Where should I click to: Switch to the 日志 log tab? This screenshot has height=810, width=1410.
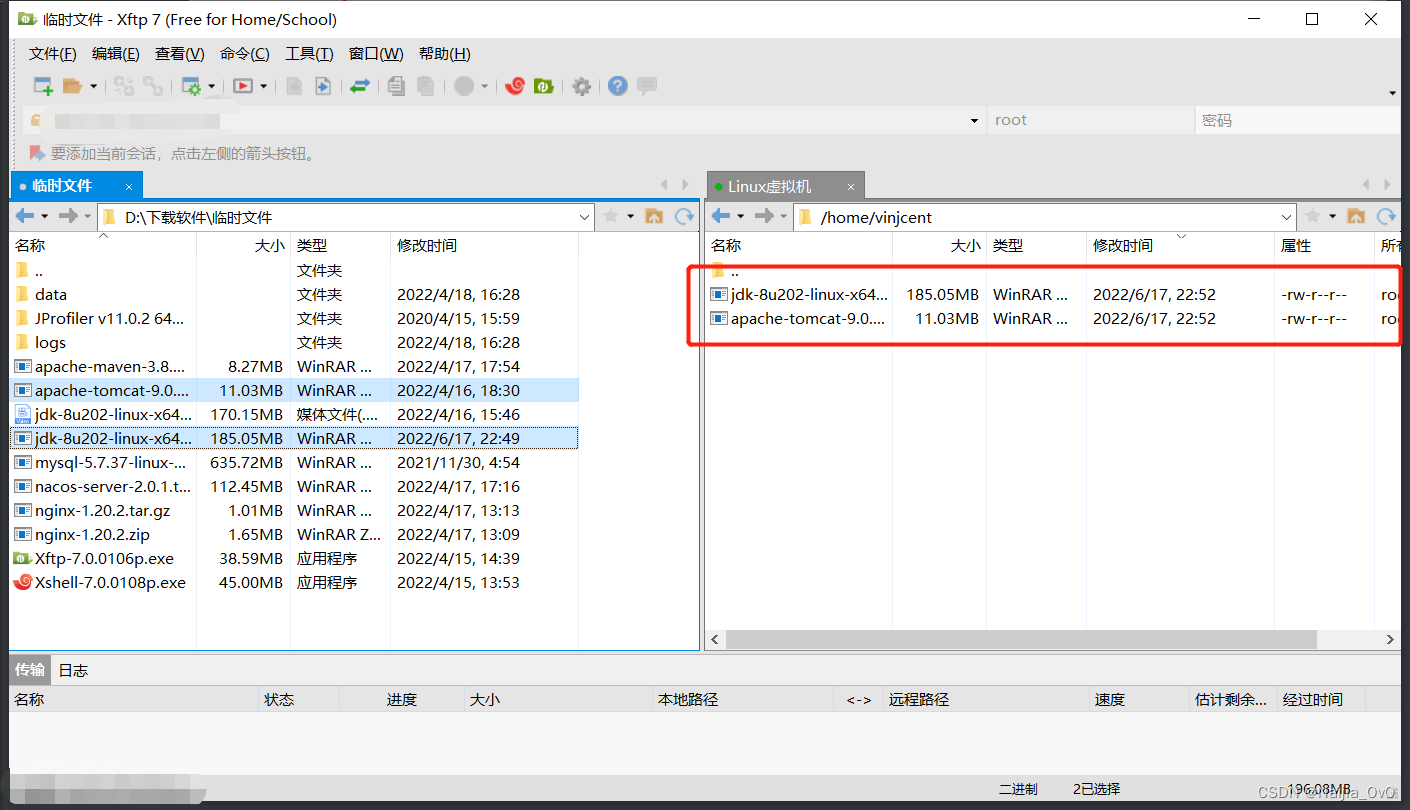[x=73, y=670]
